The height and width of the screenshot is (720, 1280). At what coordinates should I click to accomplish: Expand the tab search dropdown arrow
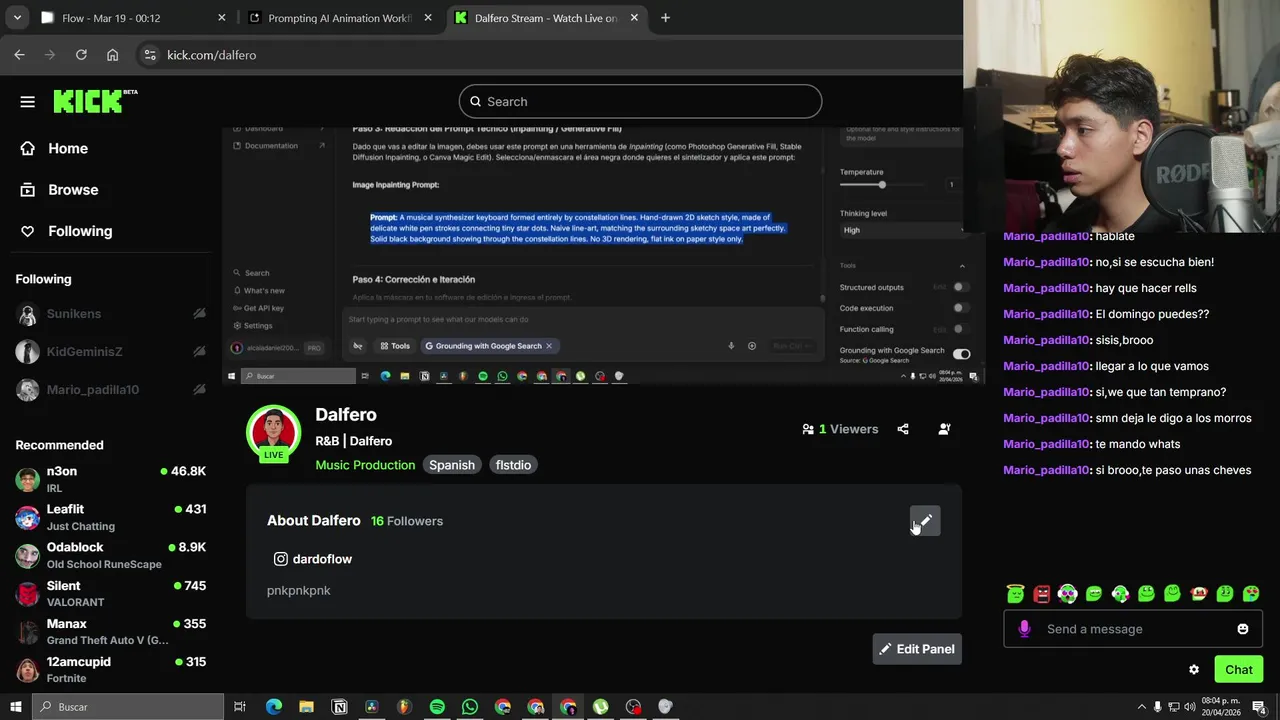pos(17,18)
